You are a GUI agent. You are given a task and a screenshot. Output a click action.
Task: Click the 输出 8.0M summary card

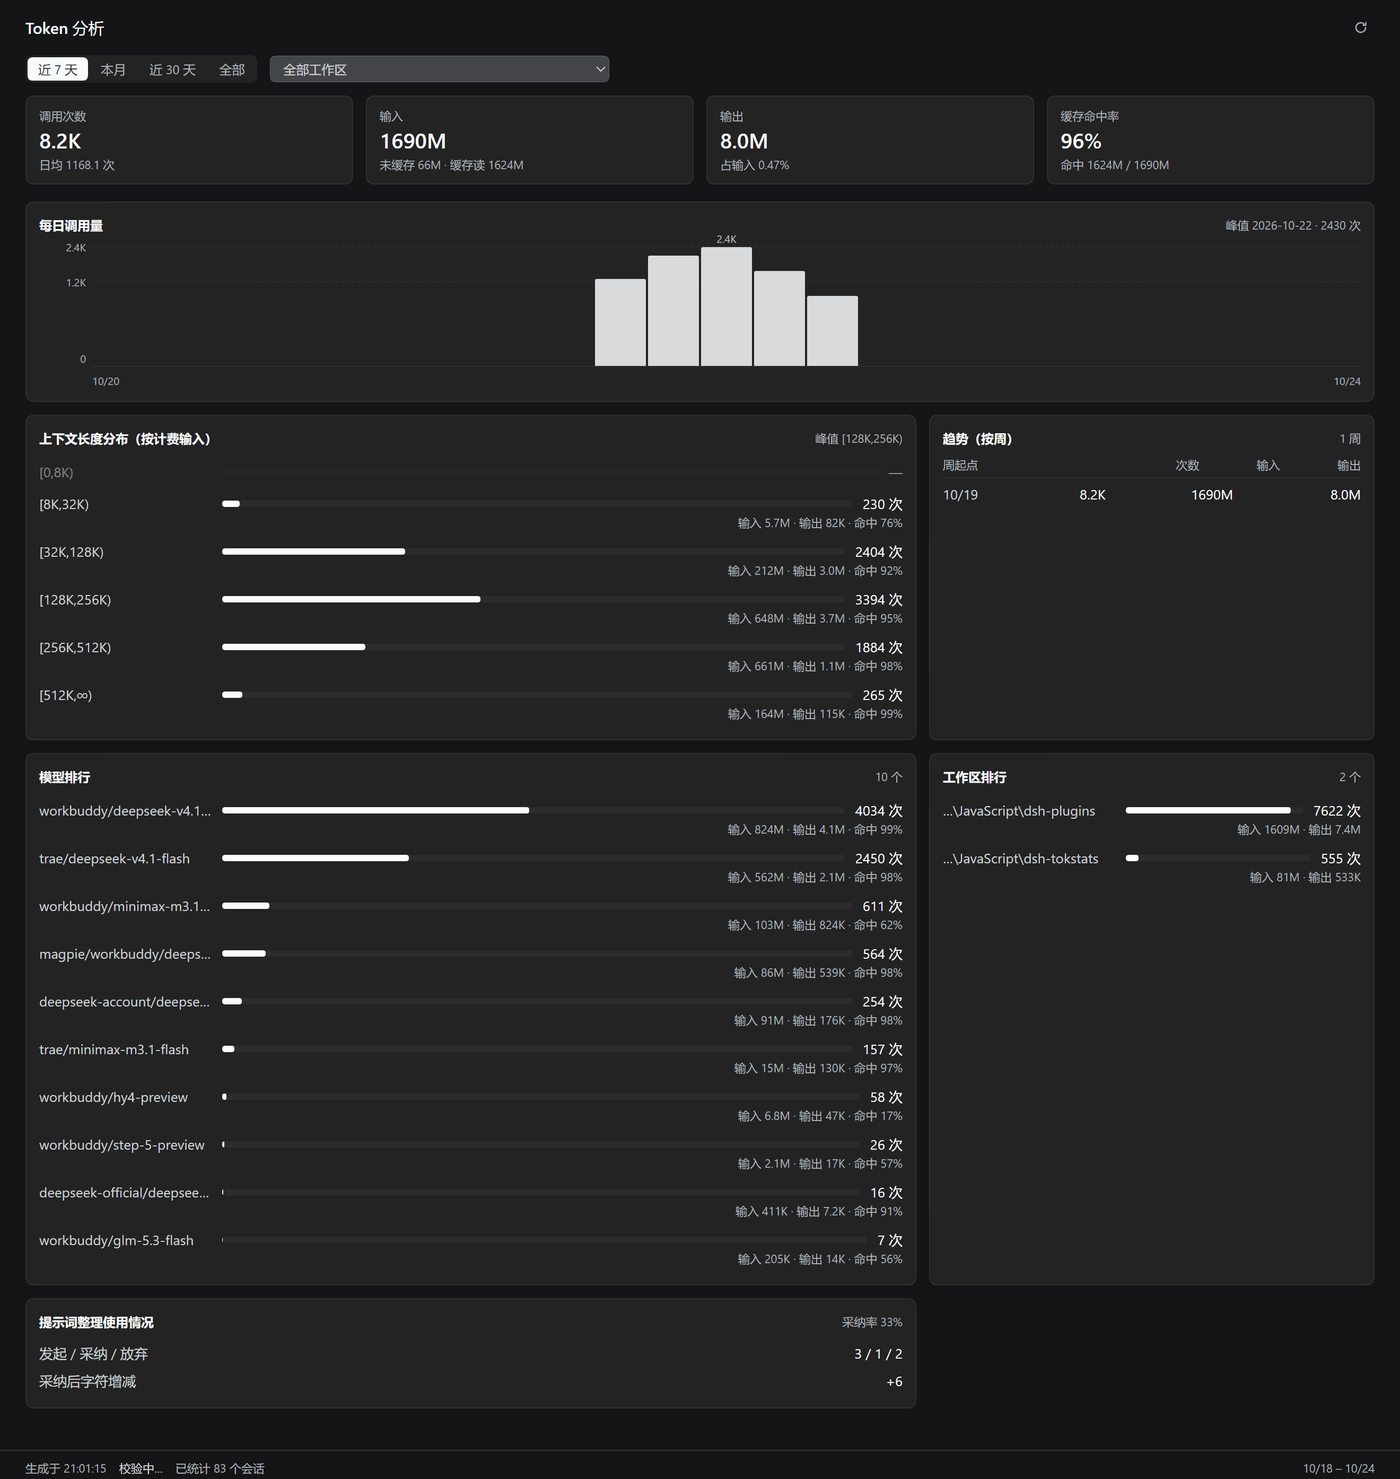870,140
